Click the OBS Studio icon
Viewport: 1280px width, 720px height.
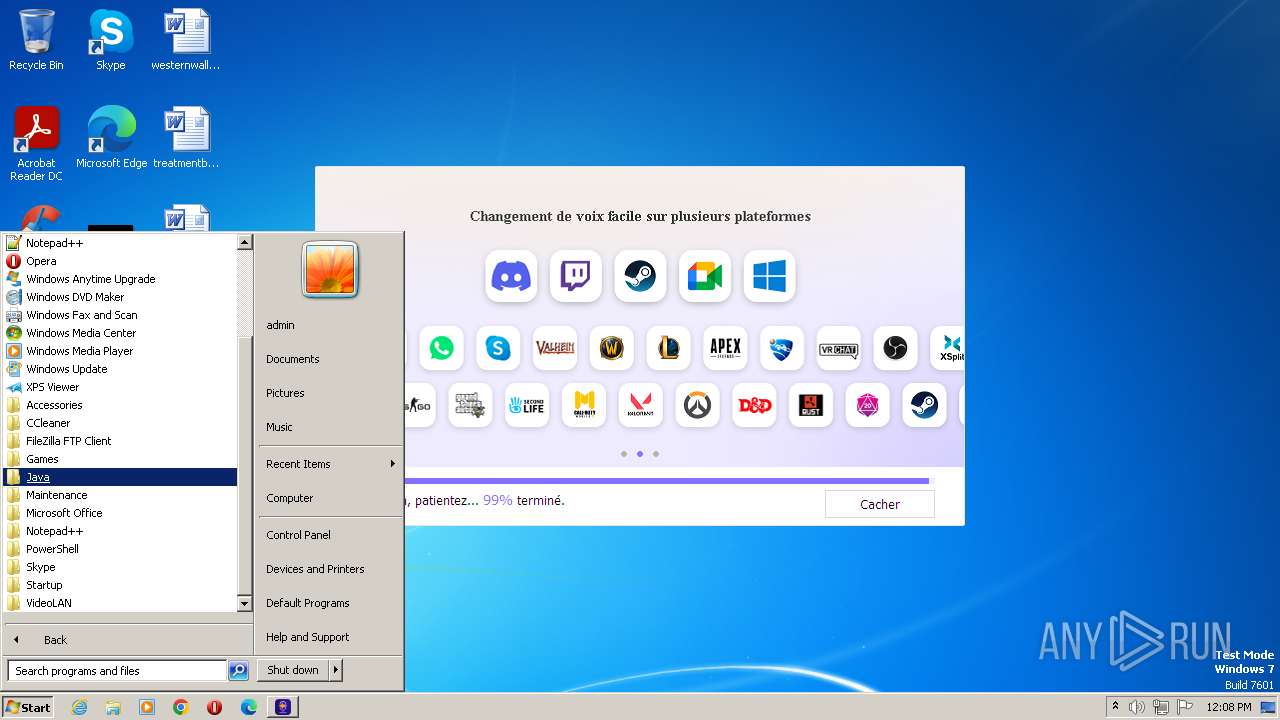click(896, 348)
